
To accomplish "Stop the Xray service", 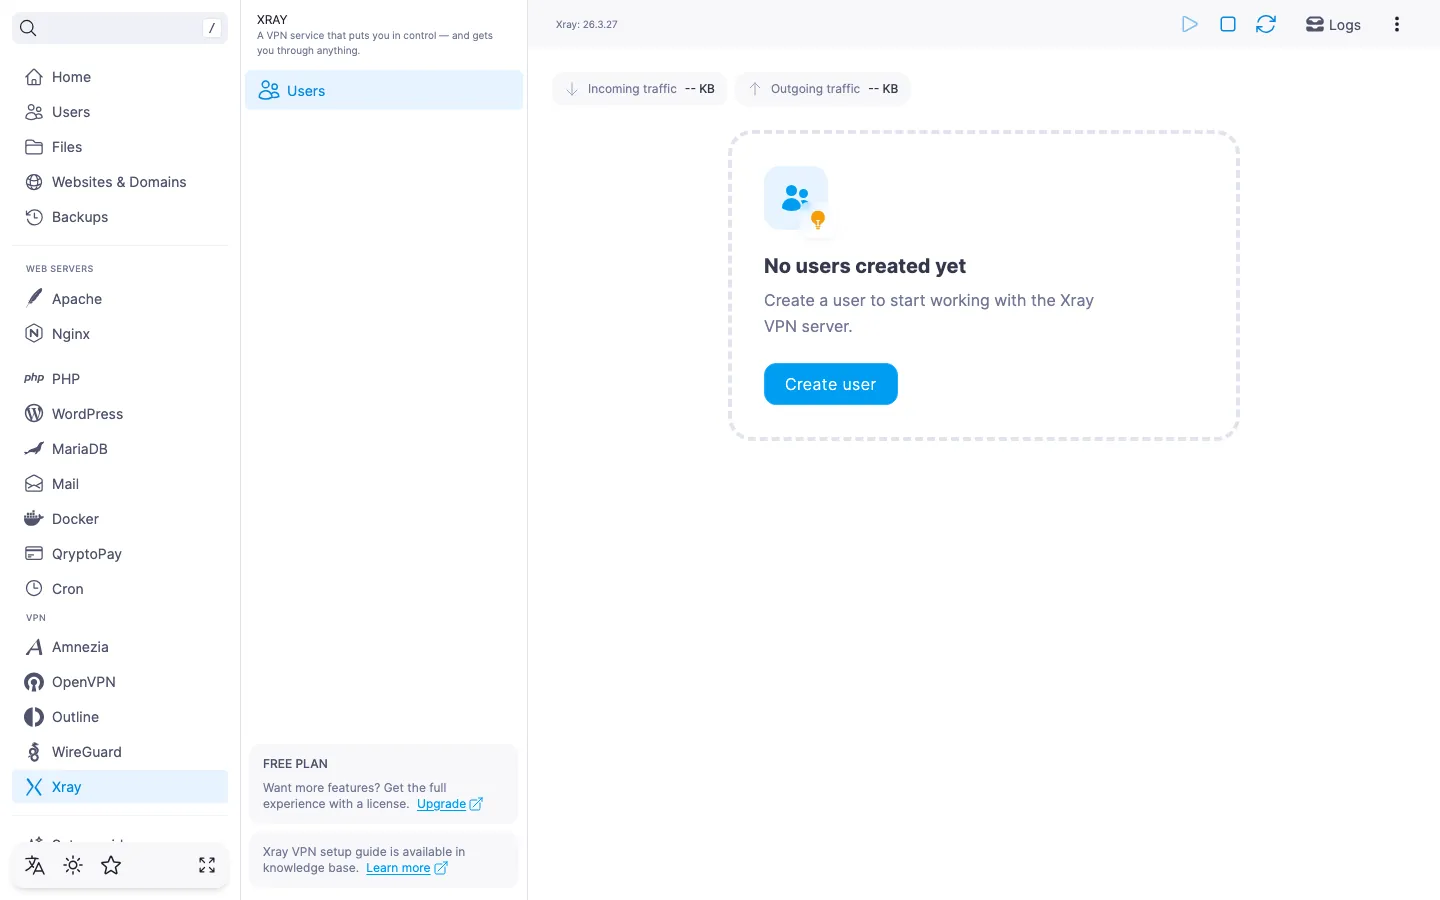I will point(1228,24).
